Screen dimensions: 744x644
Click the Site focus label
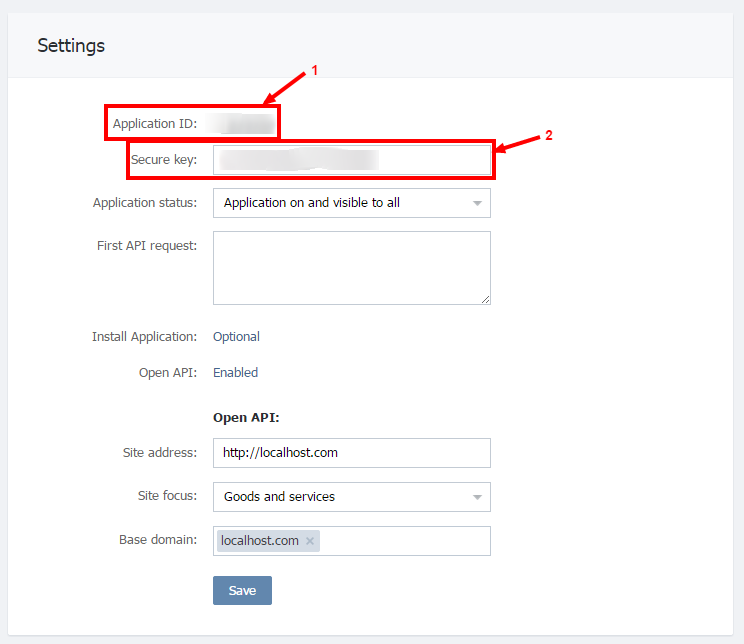tap(167, 495)
